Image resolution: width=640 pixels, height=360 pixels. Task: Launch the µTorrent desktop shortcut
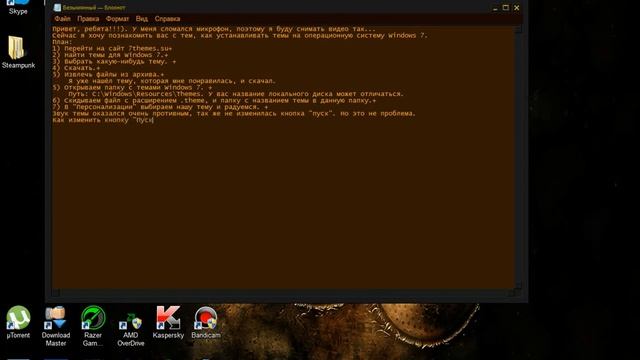(x=18, y=322)
